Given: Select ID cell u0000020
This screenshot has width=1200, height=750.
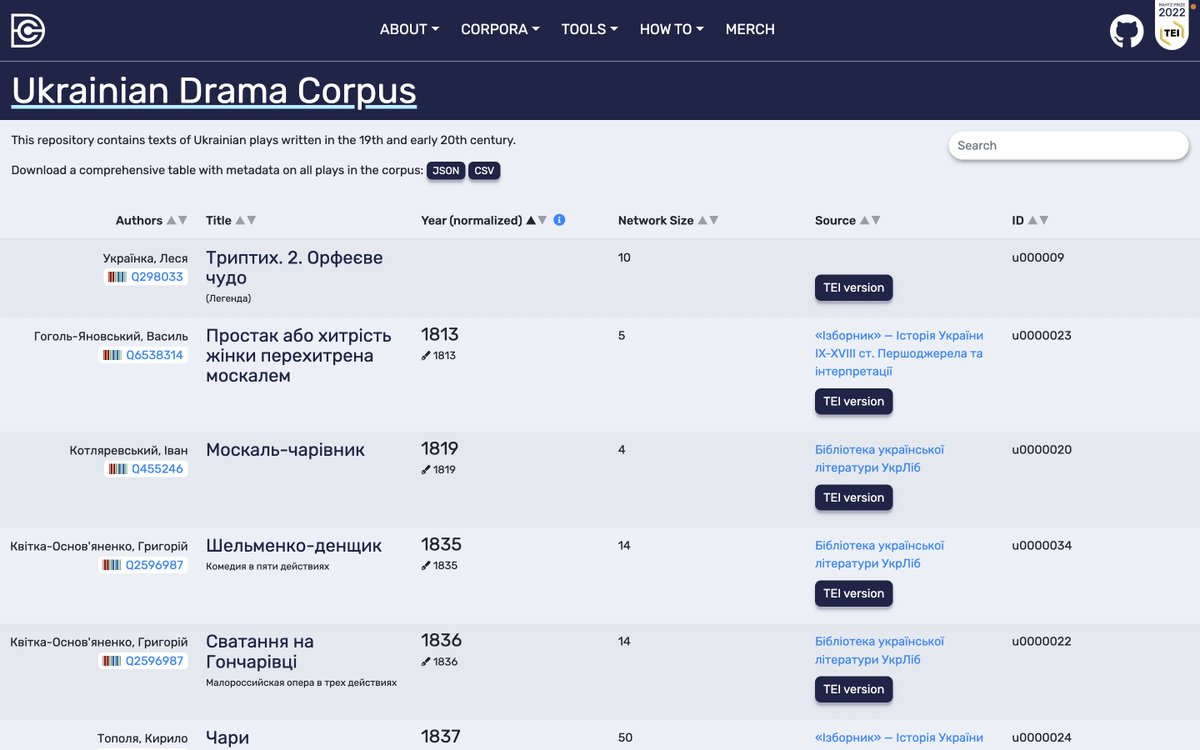Looking at the screenshot, I should point(1041,450).
